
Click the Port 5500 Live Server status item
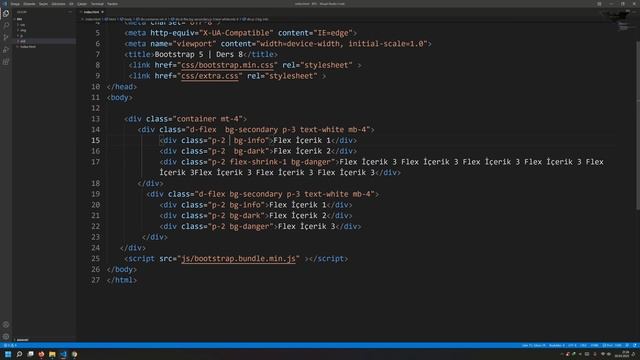click(x=612, y=345)
